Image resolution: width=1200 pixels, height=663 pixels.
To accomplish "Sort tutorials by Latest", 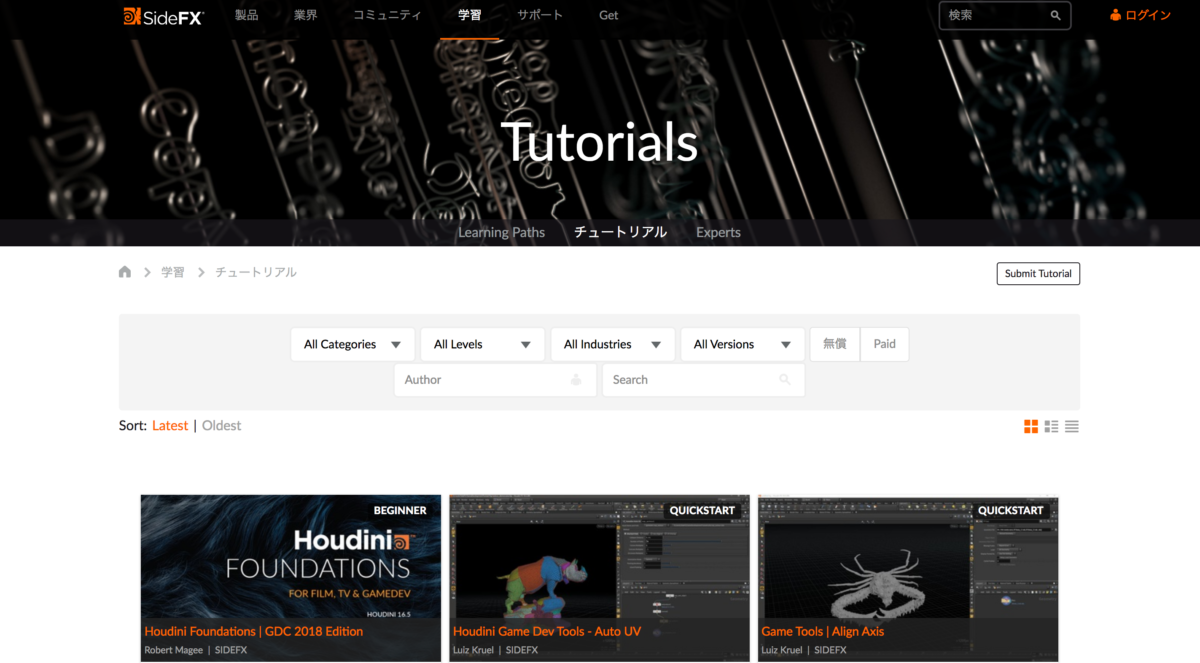I will click(x=170, y=426).
